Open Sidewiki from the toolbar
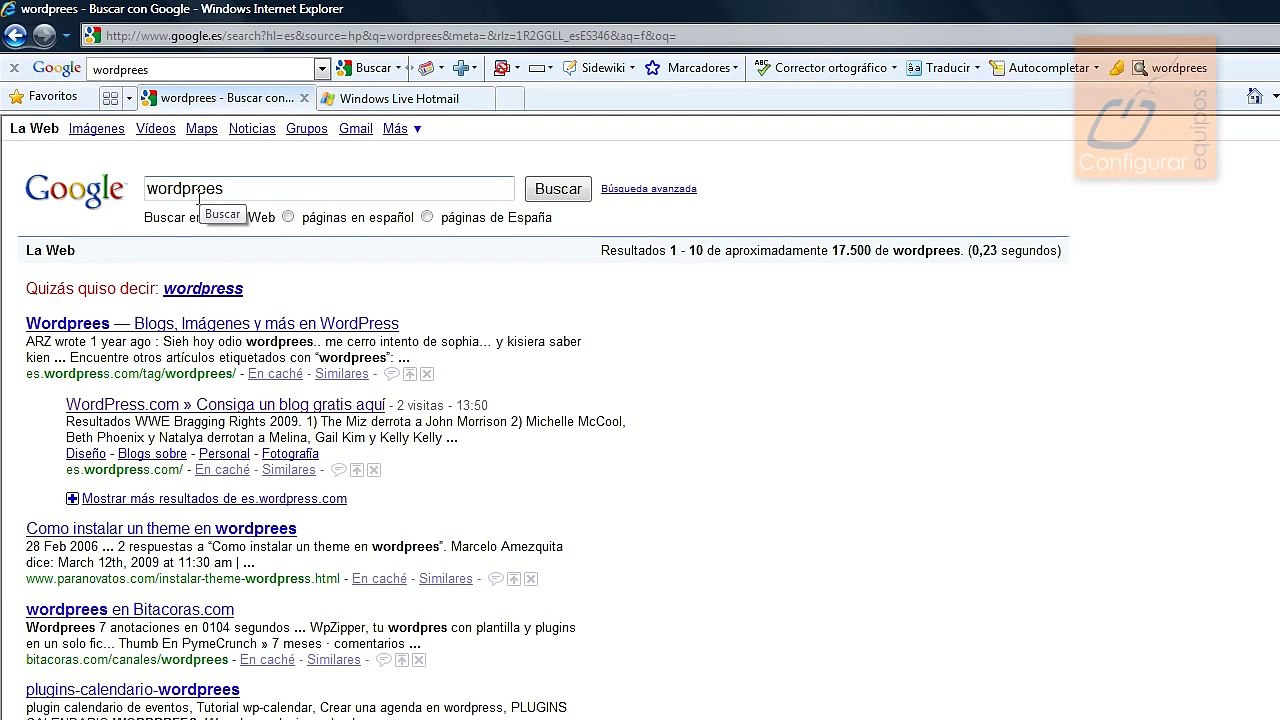The height and width of the screenshot is (720, 1280). pyautogui.click(x=594, y=68)
